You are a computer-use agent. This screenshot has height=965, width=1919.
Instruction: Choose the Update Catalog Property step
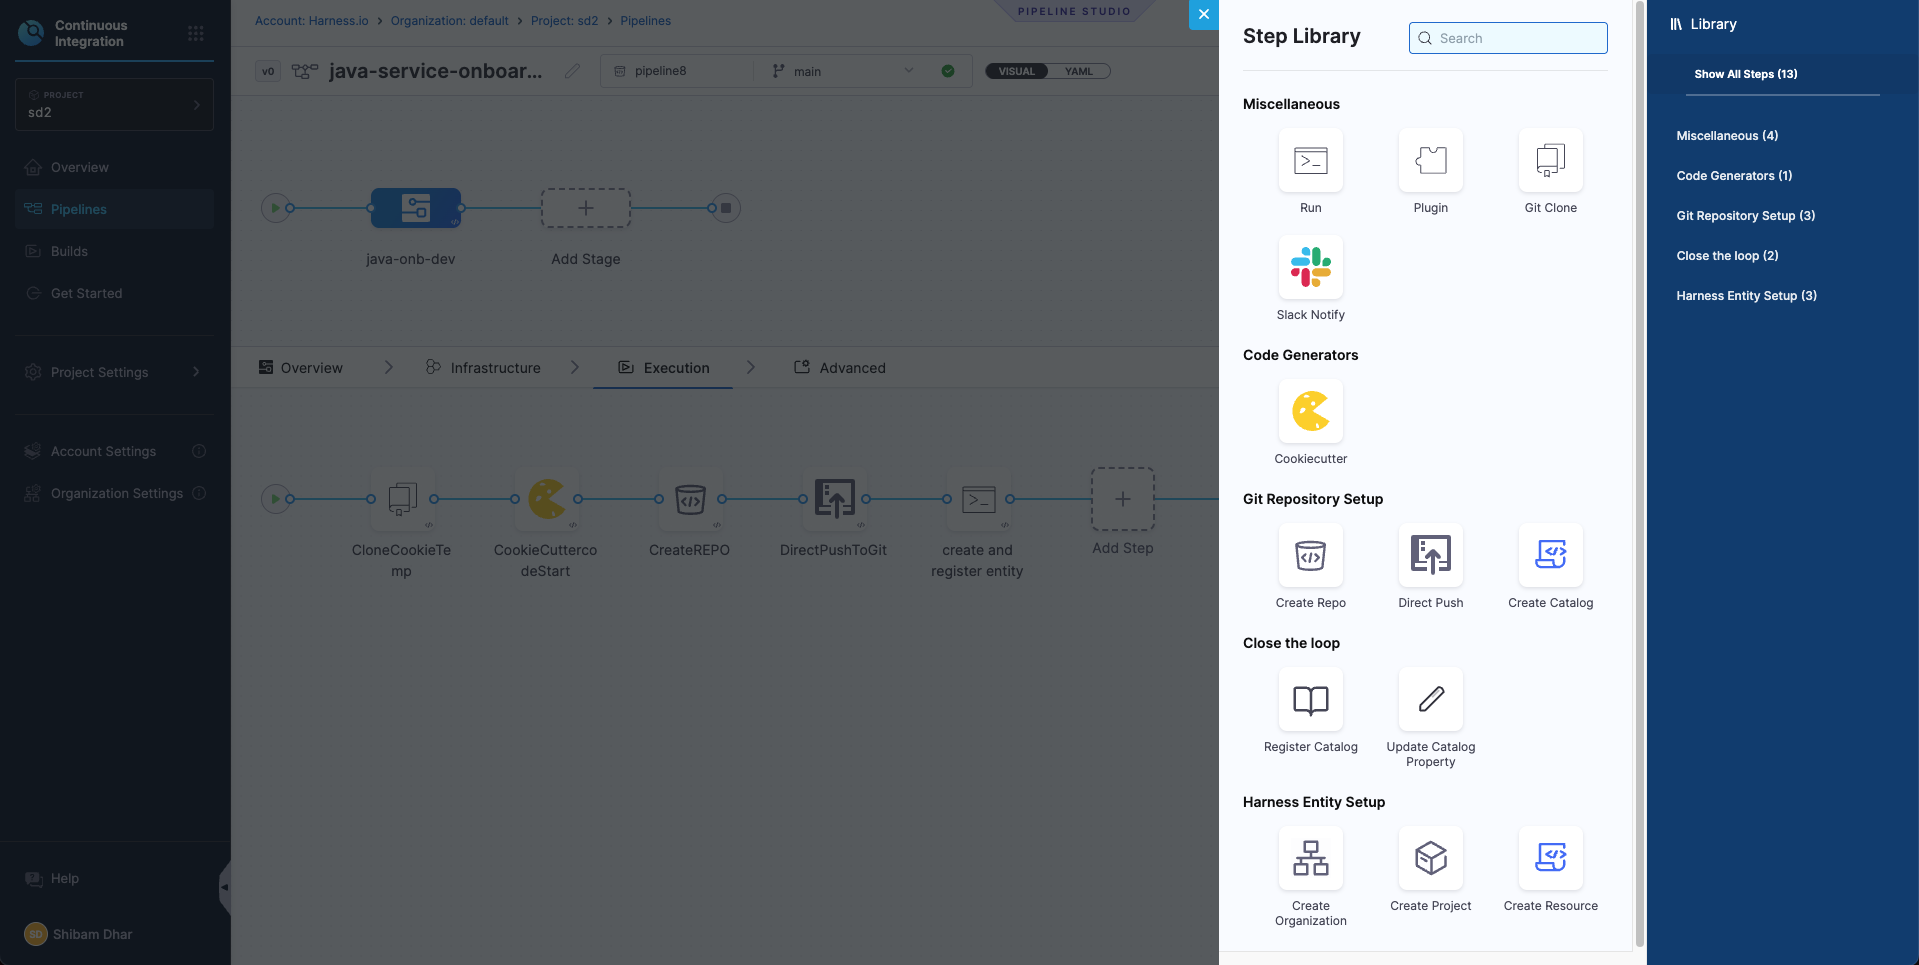point(1430,700)
